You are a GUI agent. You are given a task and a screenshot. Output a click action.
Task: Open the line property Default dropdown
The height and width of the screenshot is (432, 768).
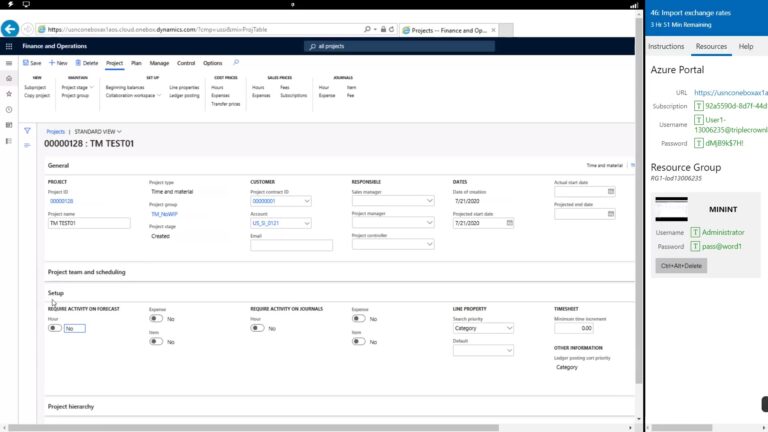[509, 350]
